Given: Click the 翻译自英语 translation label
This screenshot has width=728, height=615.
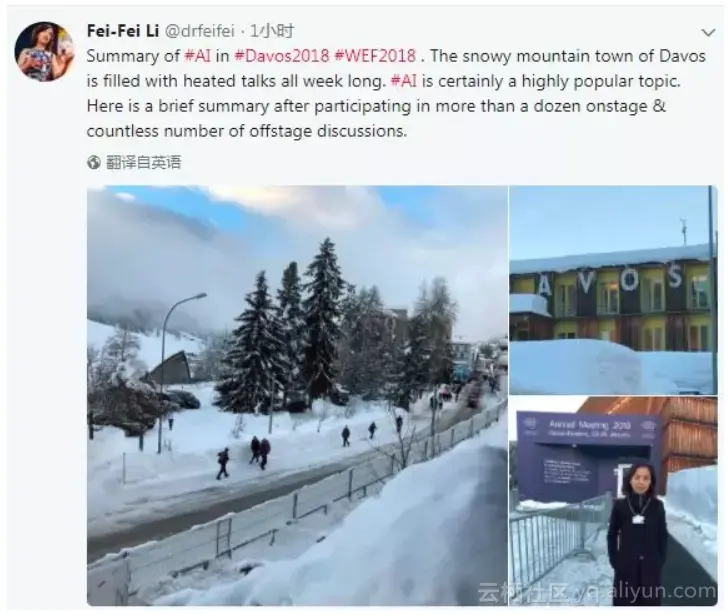Looking at the screenshot, I should (143, 162).
